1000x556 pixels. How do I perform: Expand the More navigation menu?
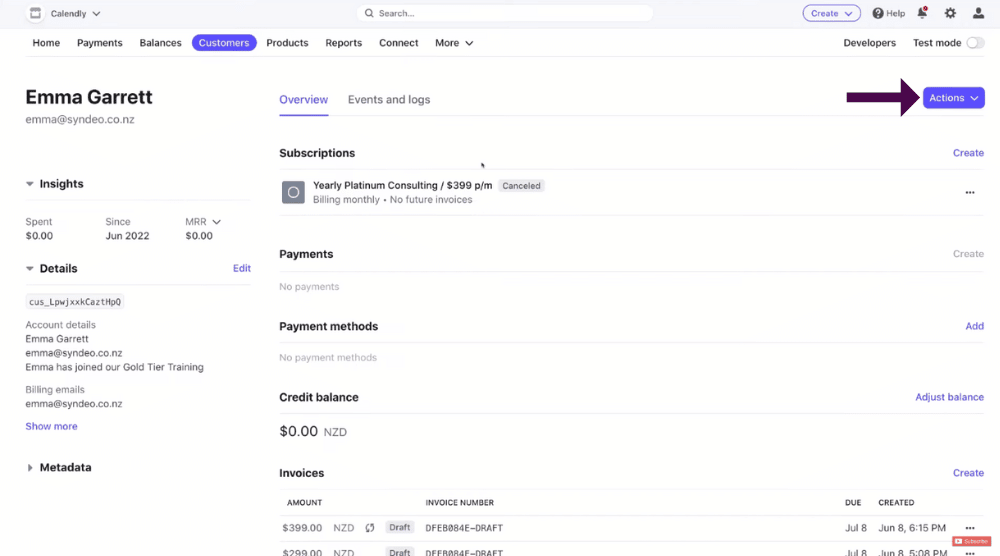(x=454, y=43)
